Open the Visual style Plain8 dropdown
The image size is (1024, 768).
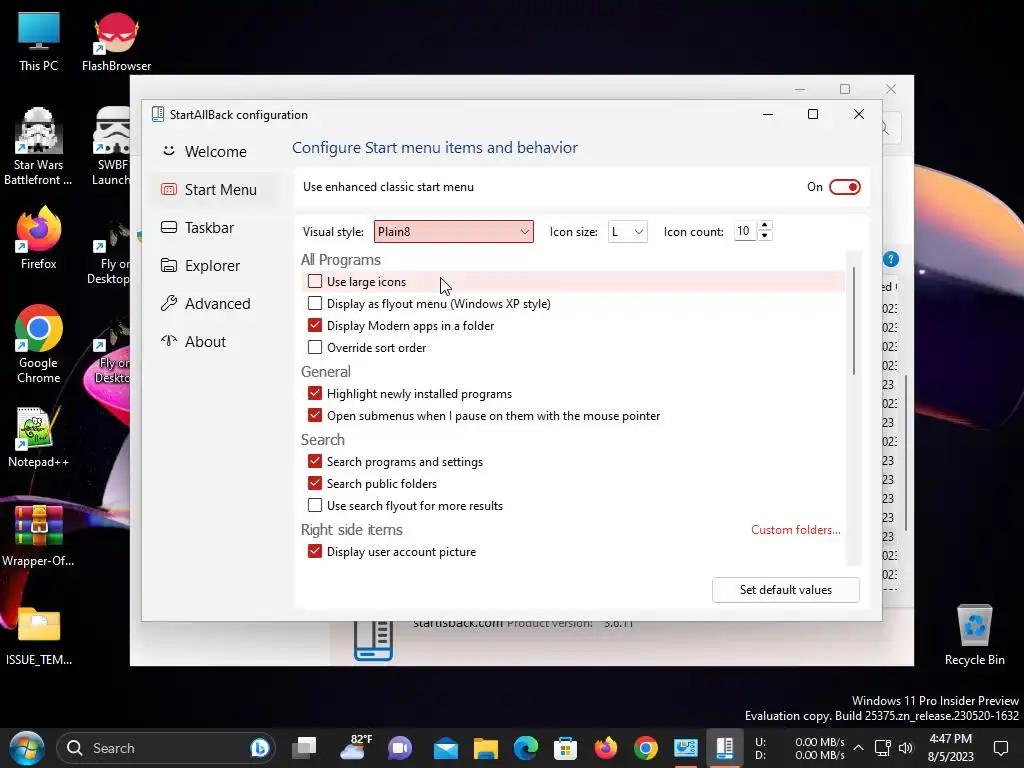453,232
